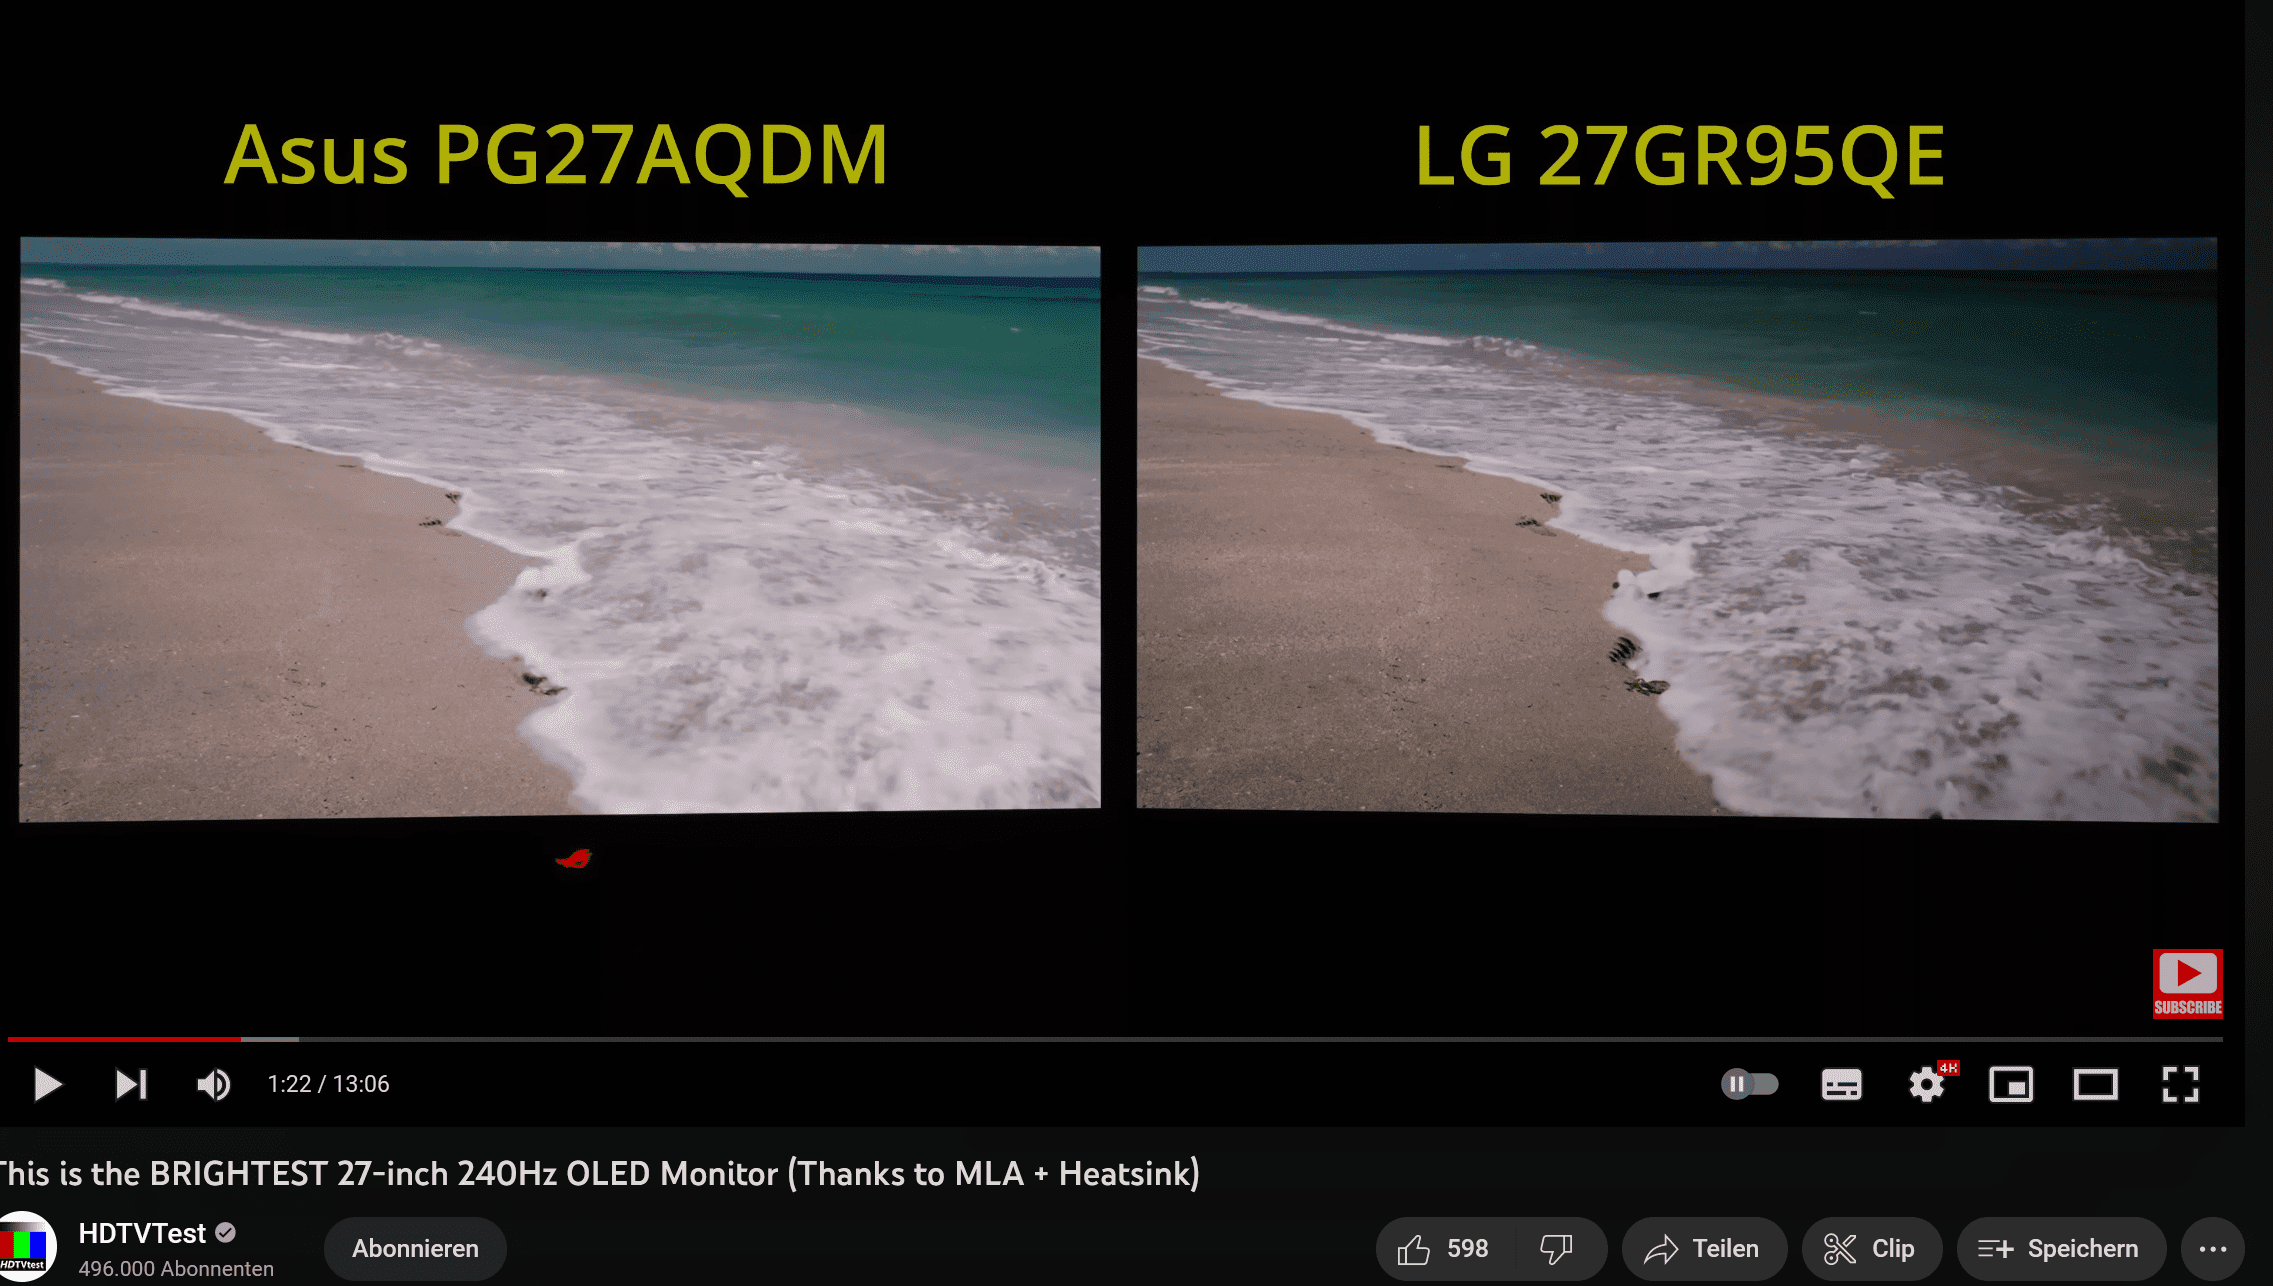Toggle the autoplay switch
Viewport: 2273px width, 1286px height.
click(x=1750, y=1084)
